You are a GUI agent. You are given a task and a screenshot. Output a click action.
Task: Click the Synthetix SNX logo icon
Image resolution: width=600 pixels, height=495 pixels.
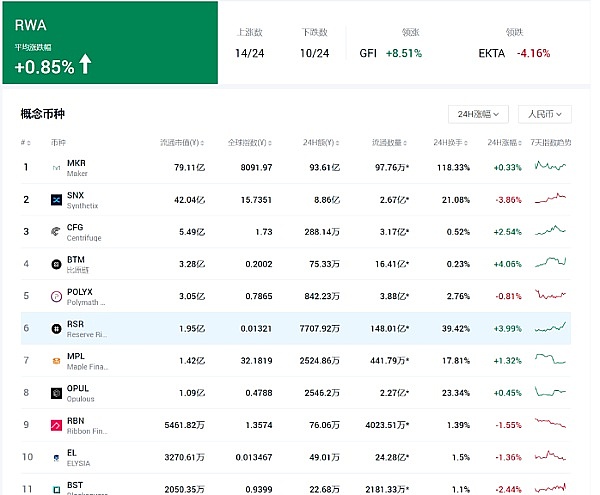tap(56, 200)
